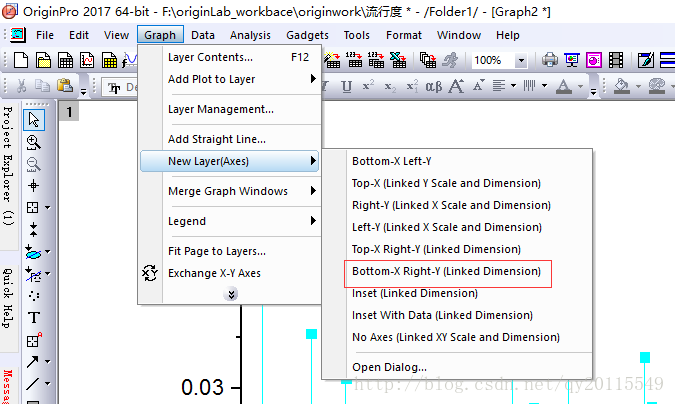Click the Paste clipboard icon

(x=64, y=86)
